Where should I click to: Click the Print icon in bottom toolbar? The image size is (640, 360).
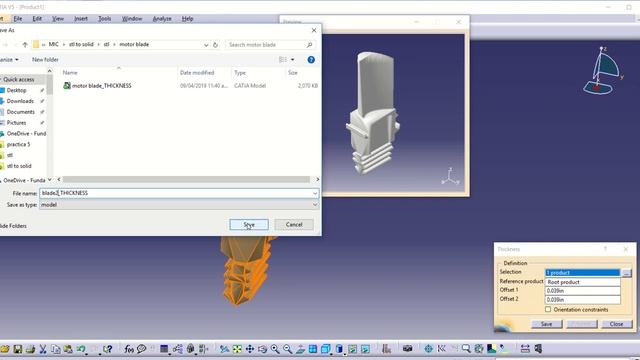(30, 349)
